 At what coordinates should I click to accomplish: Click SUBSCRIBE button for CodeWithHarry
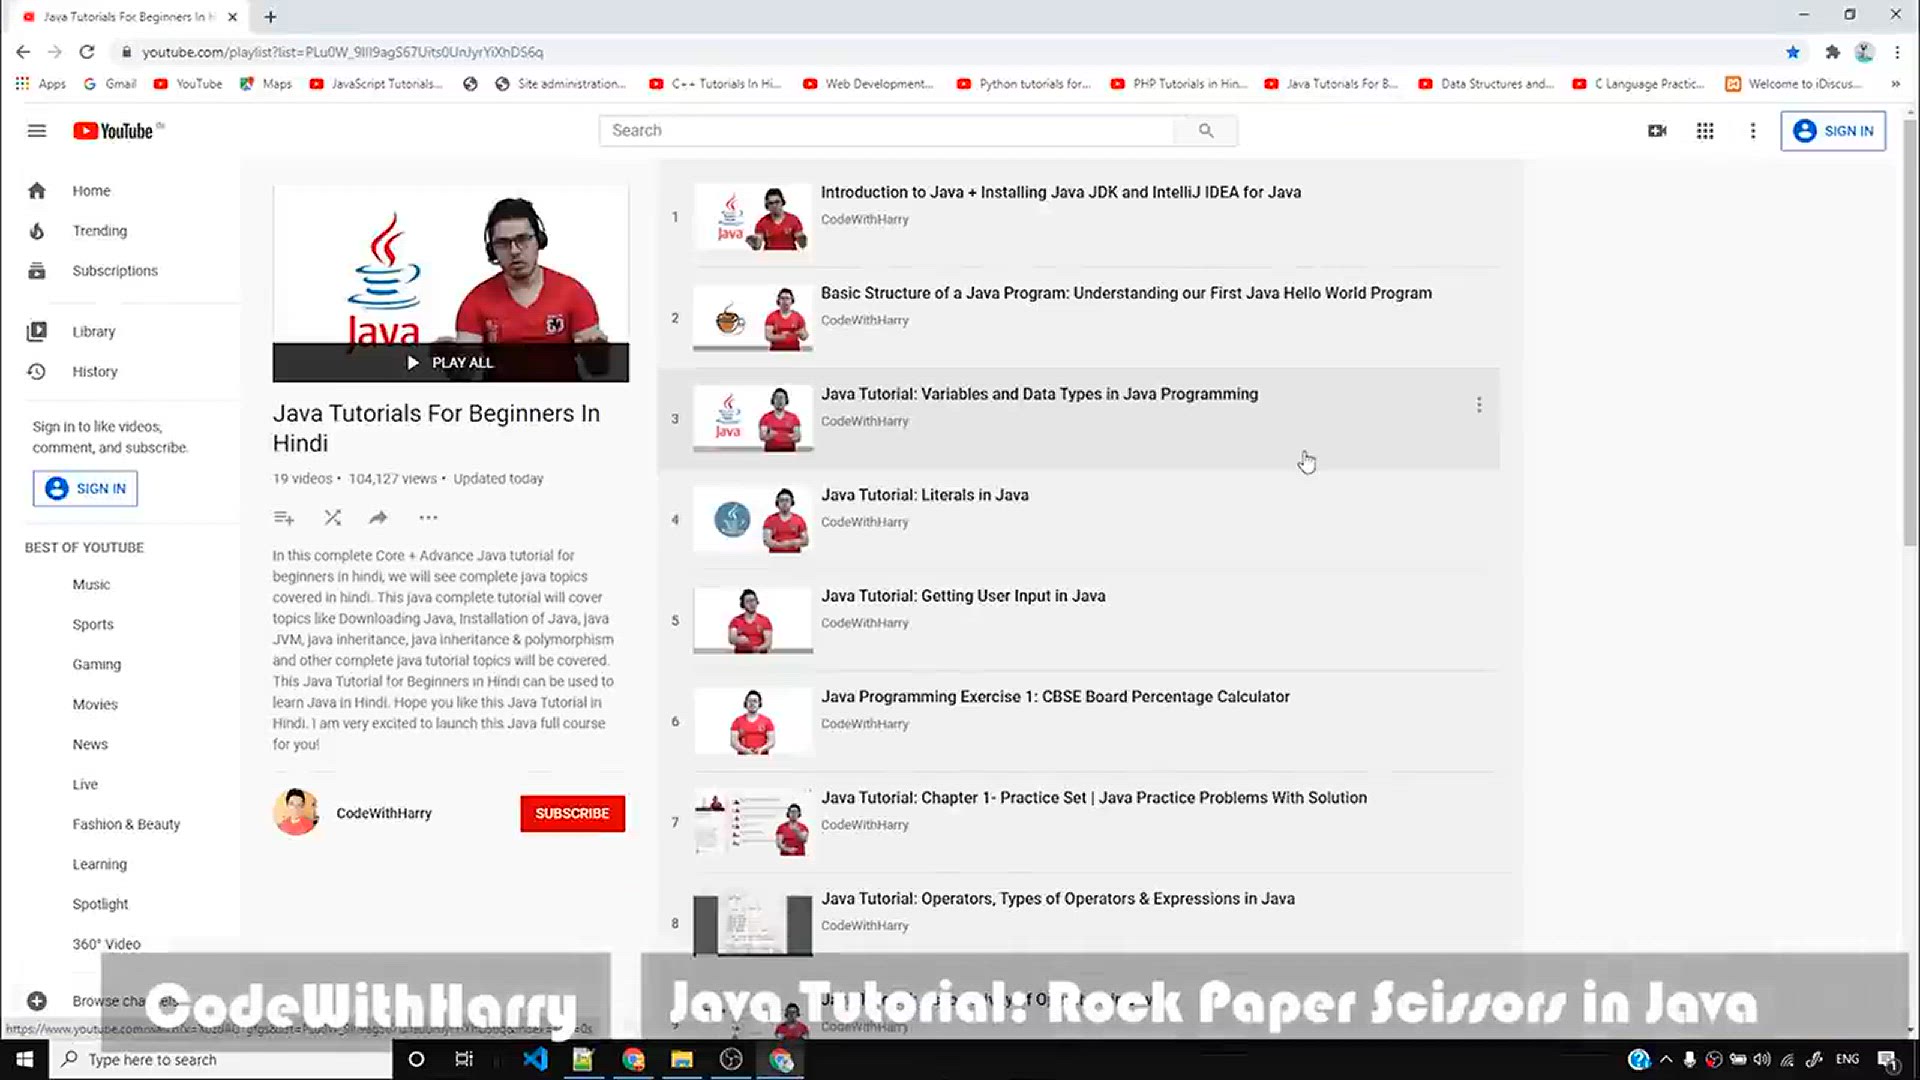point(570,814)
